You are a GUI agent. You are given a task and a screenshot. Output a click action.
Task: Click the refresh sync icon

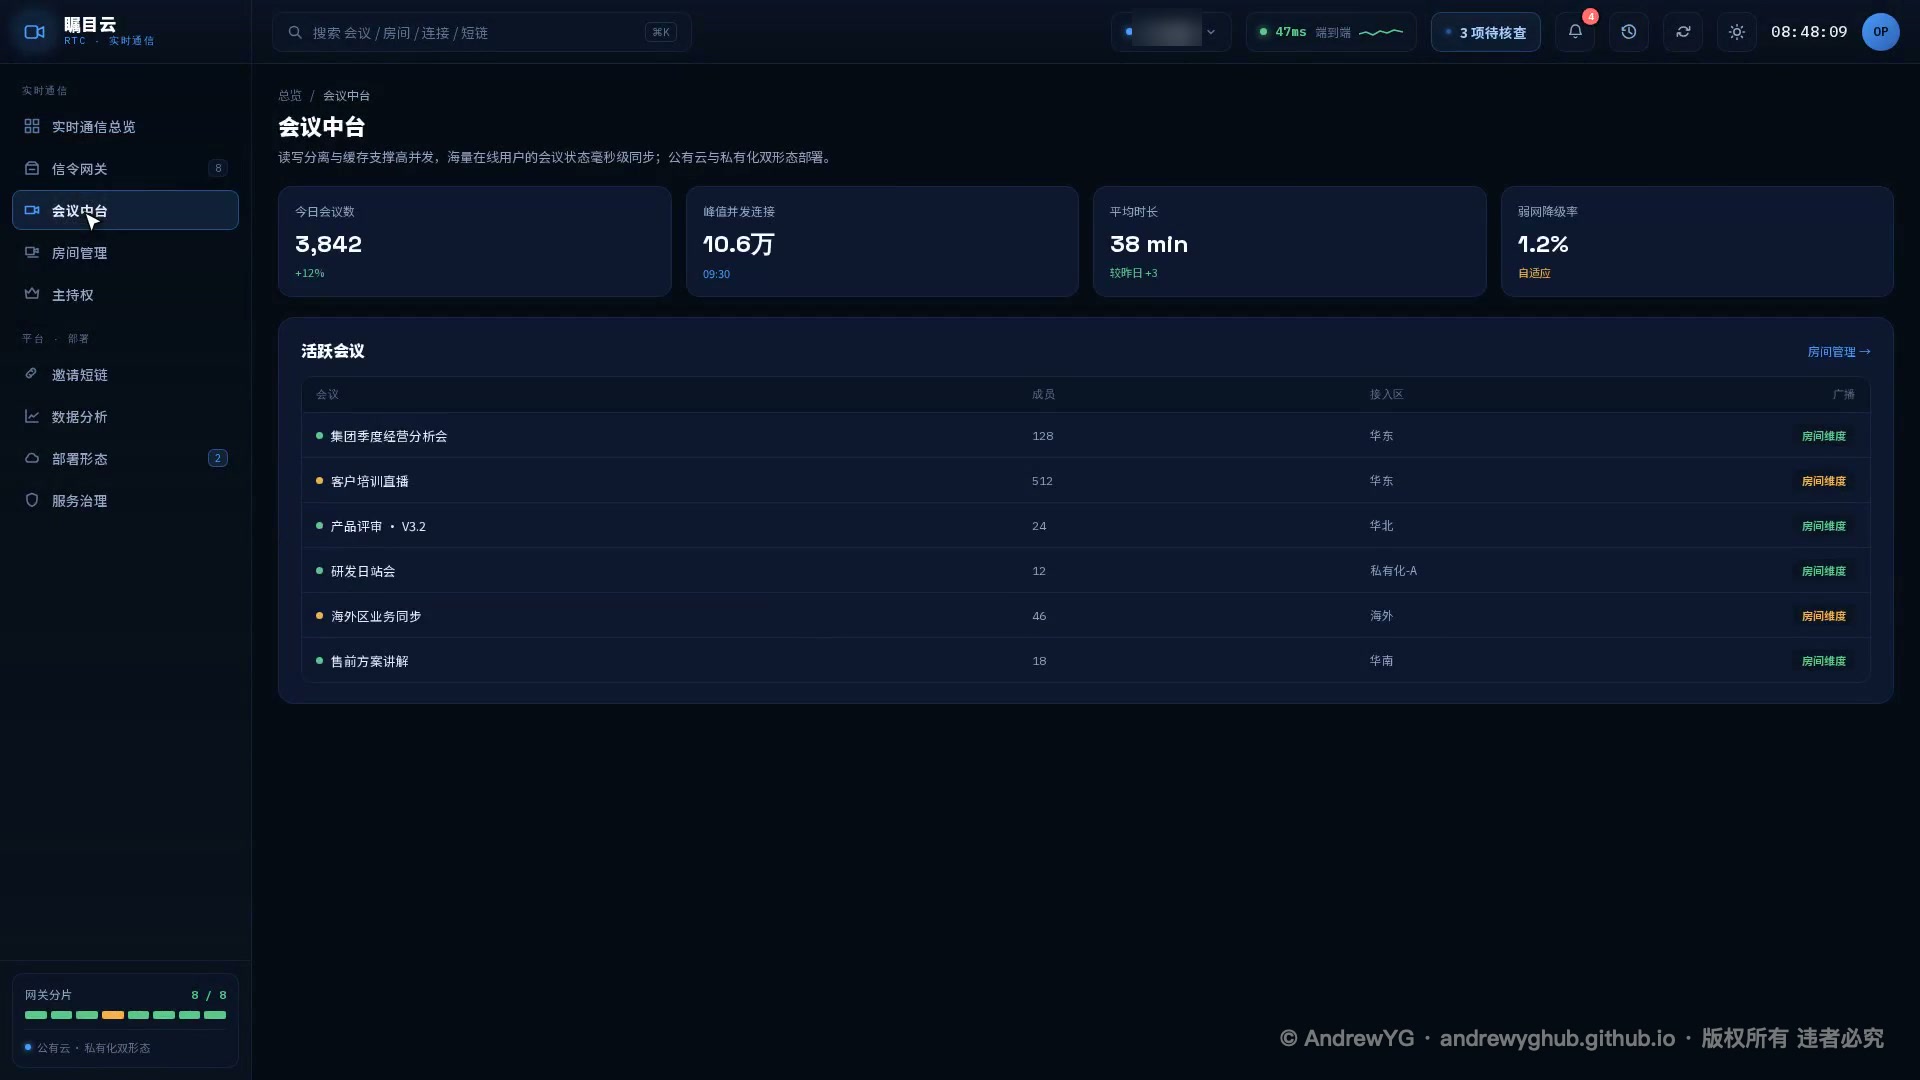click(x=1683, y=32)
